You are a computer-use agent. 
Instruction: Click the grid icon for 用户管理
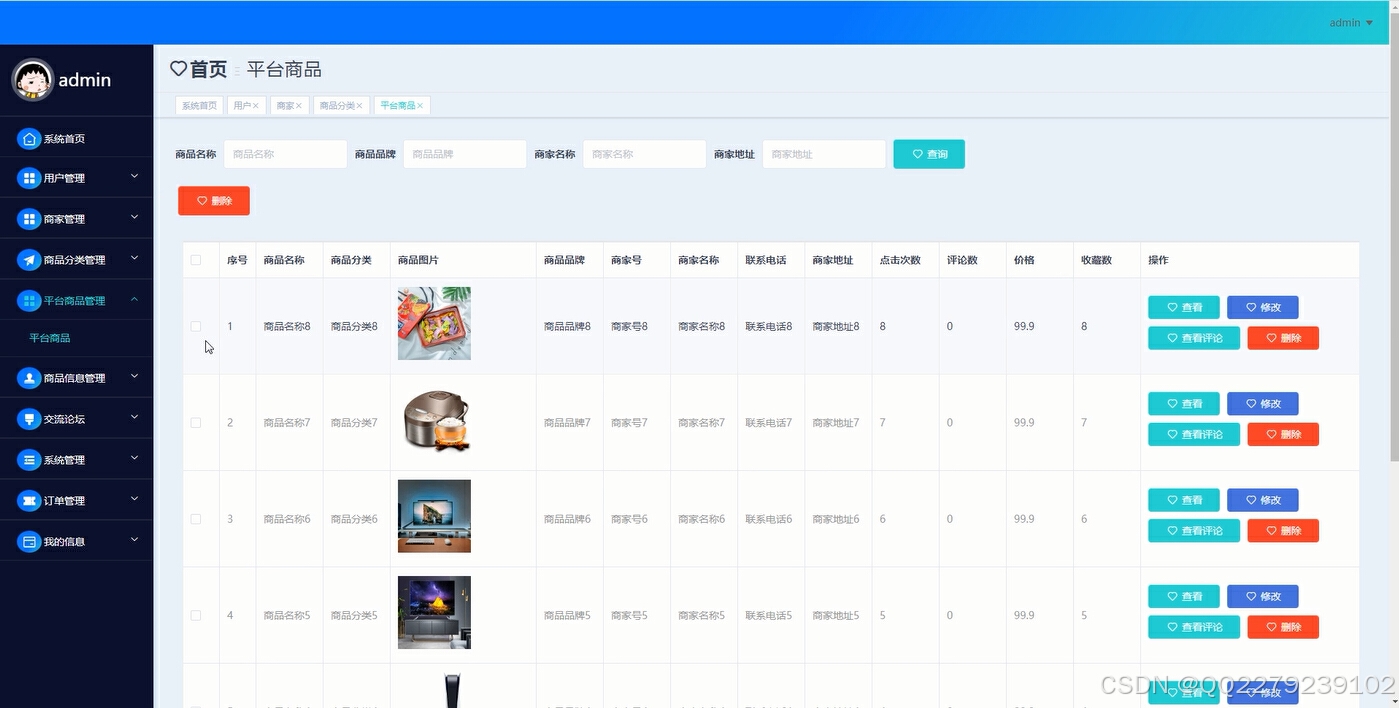(28, 177)
